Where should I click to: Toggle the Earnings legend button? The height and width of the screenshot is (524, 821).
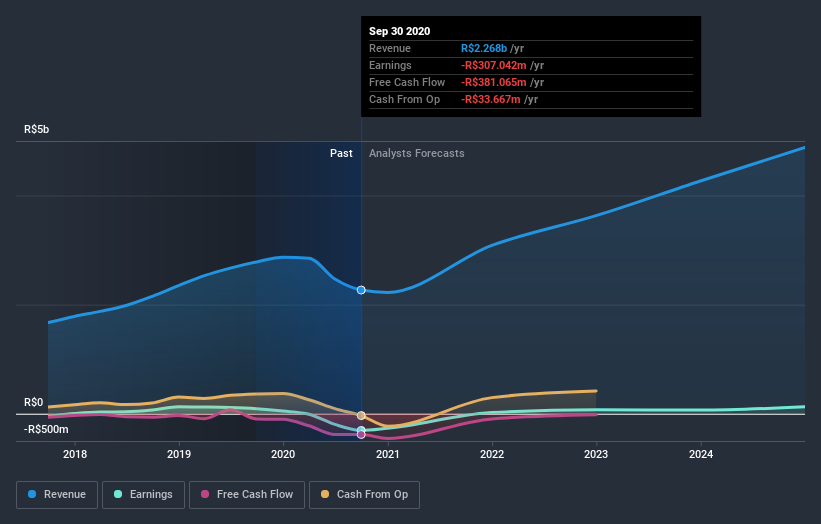coord(143,495)
